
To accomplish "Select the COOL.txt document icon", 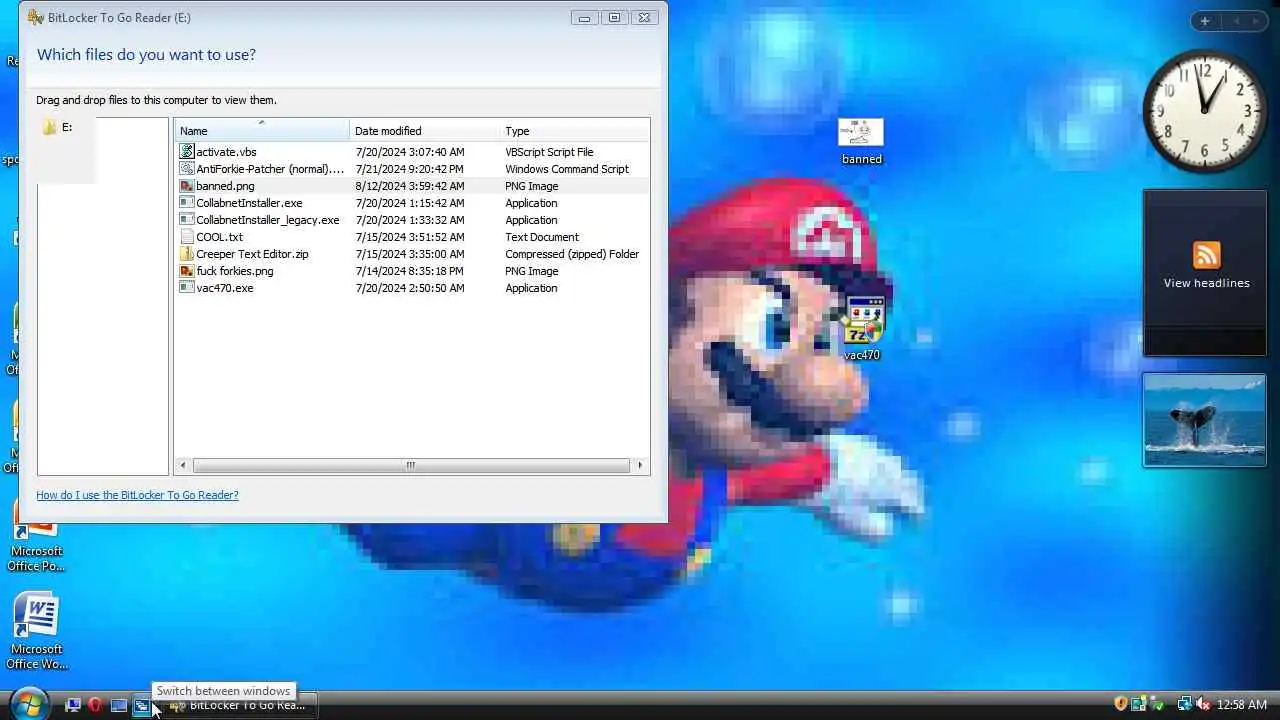I will (x=187, y=237).
